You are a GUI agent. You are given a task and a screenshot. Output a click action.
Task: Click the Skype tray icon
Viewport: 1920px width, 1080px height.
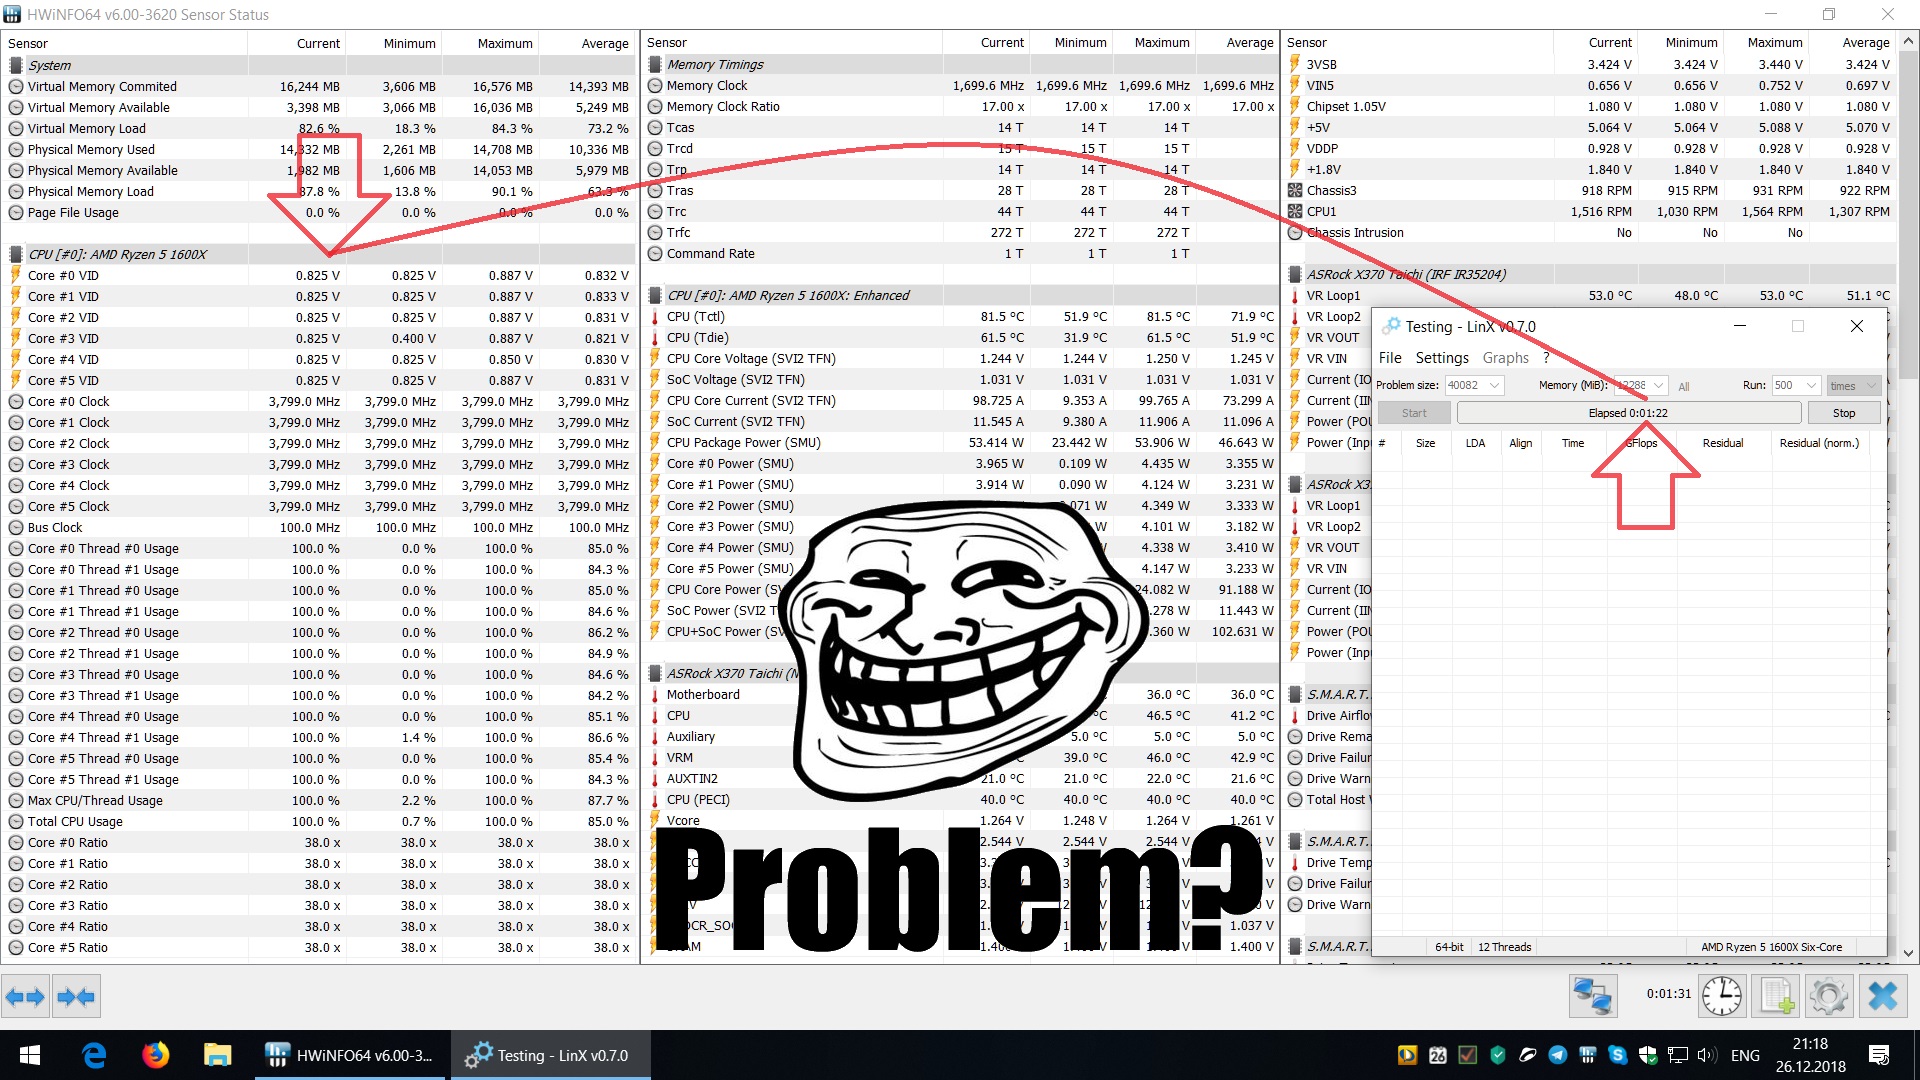point(1617,1055)
